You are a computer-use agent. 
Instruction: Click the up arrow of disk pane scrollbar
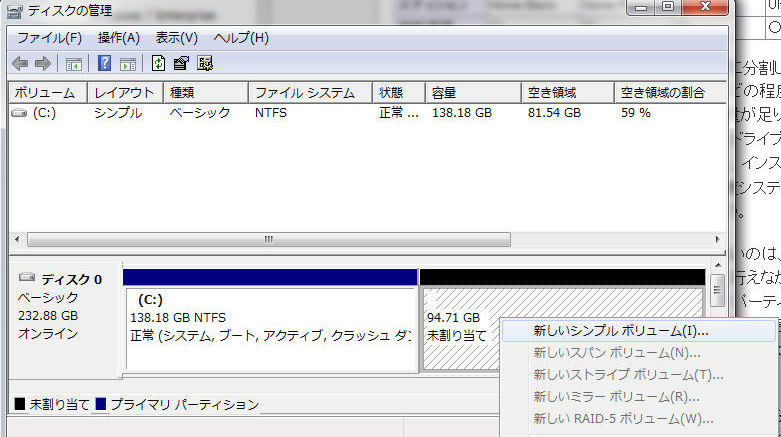point(717,266)
